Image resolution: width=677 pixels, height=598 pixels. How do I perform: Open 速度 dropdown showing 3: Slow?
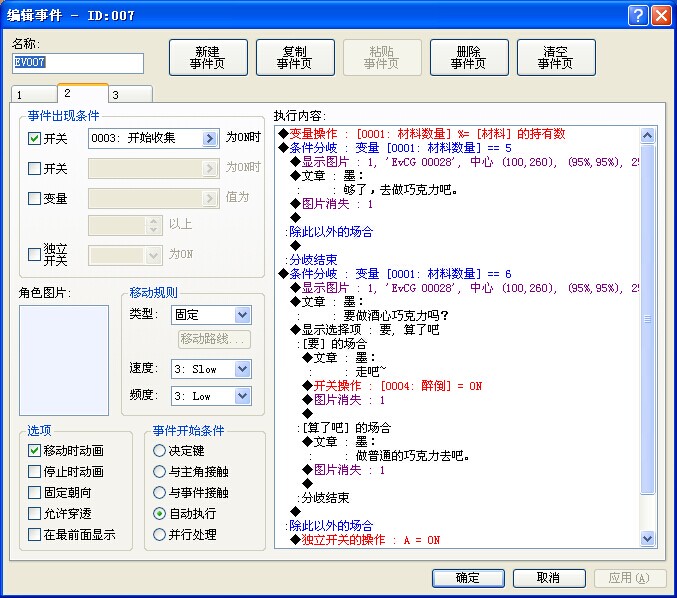point(211,369)
